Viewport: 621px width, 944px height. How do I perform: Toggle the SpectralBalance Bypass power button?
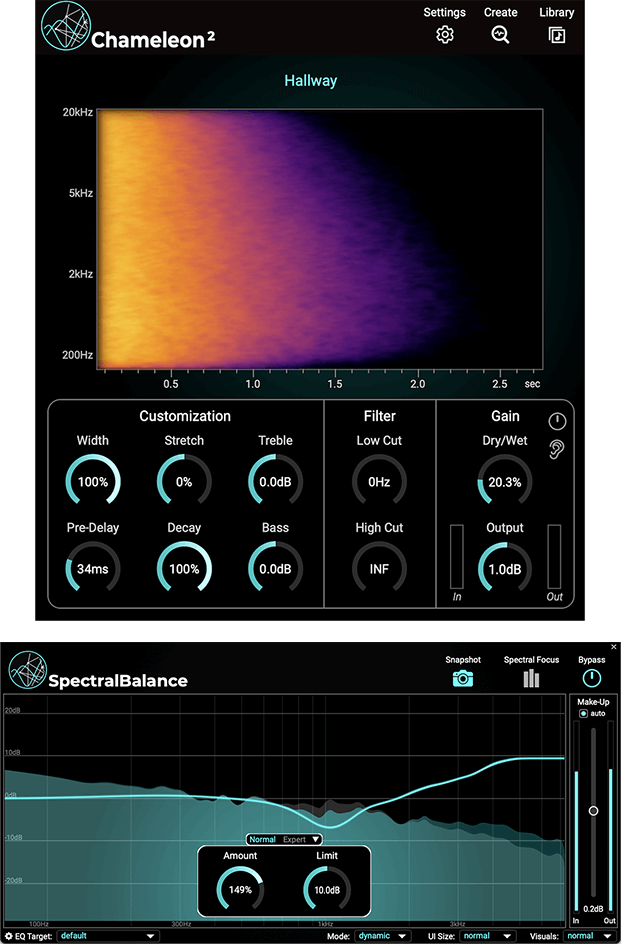[x=591, y=678]
